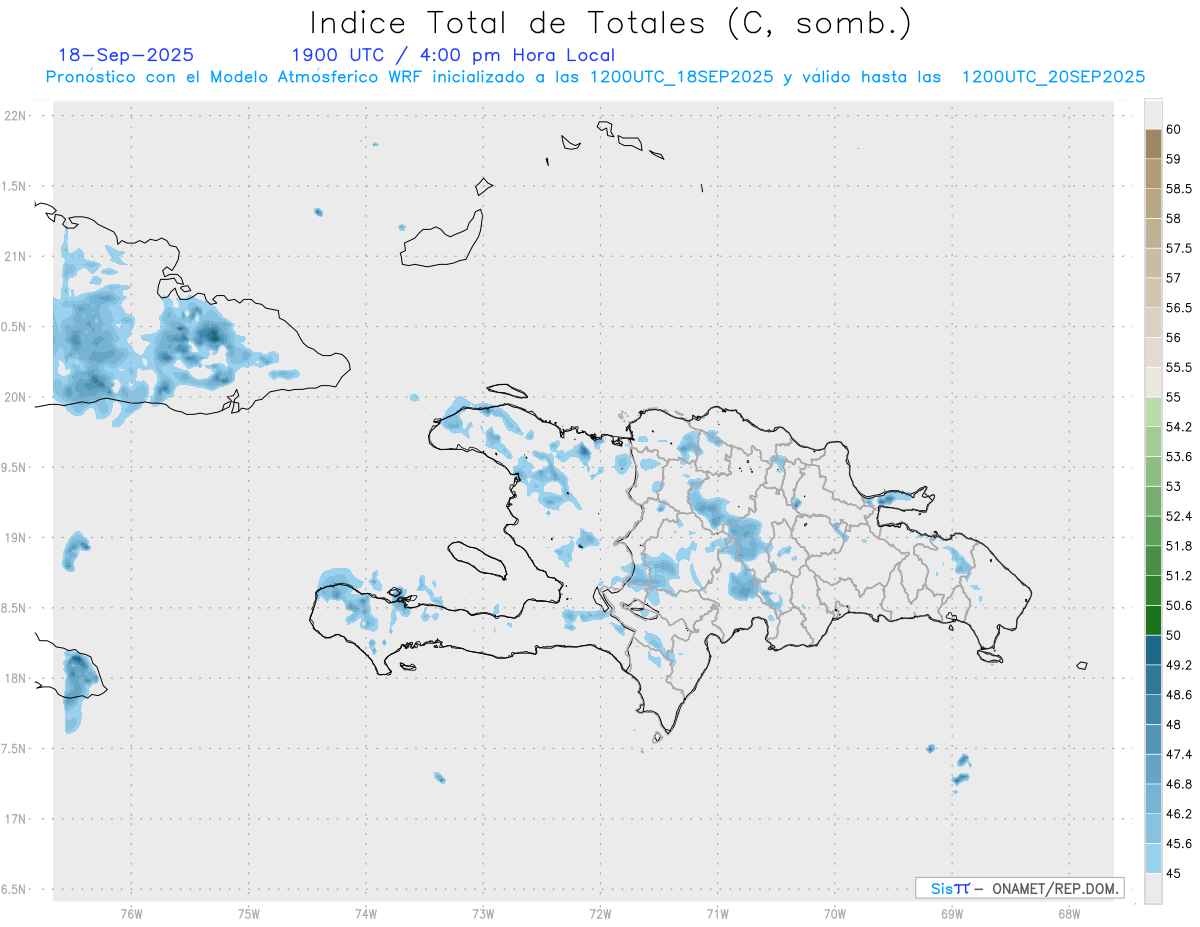1200x927 pixels.
Task: Click the '56.5' value on the color scale
Action: tap(1179, 308)
